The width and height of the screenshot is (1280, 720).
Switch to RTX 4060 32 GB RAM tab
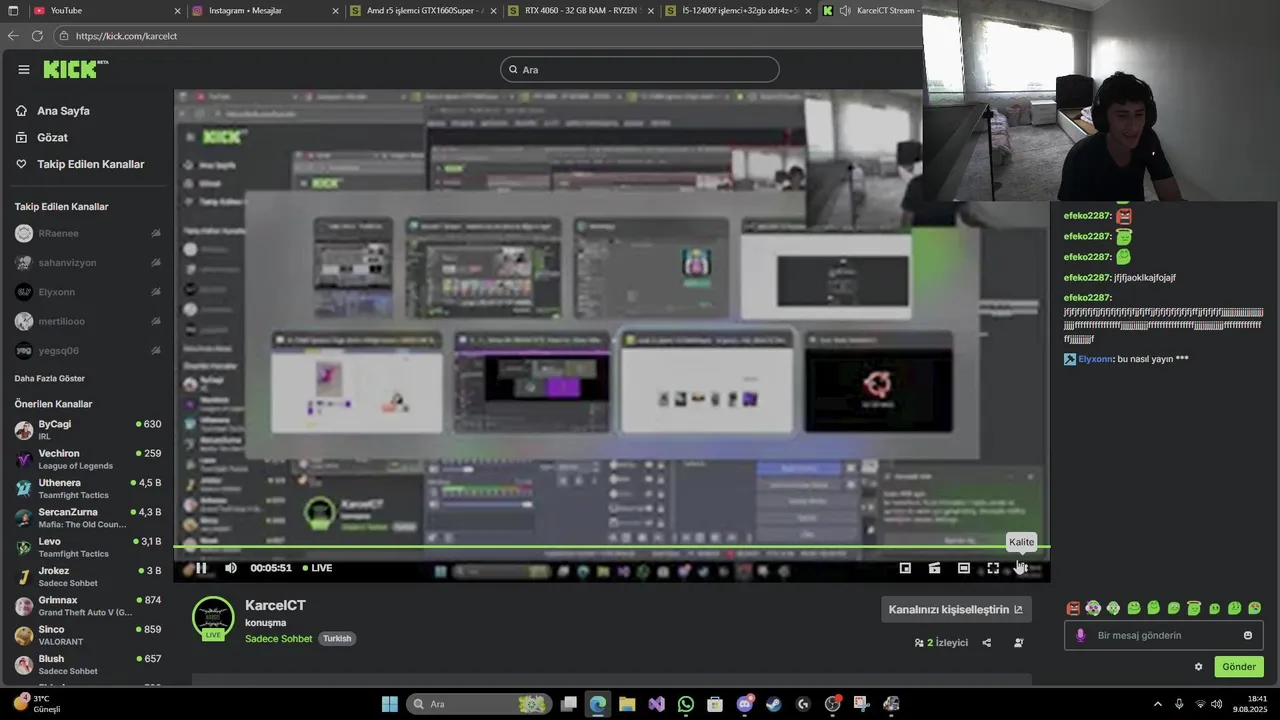coord(583,10)
